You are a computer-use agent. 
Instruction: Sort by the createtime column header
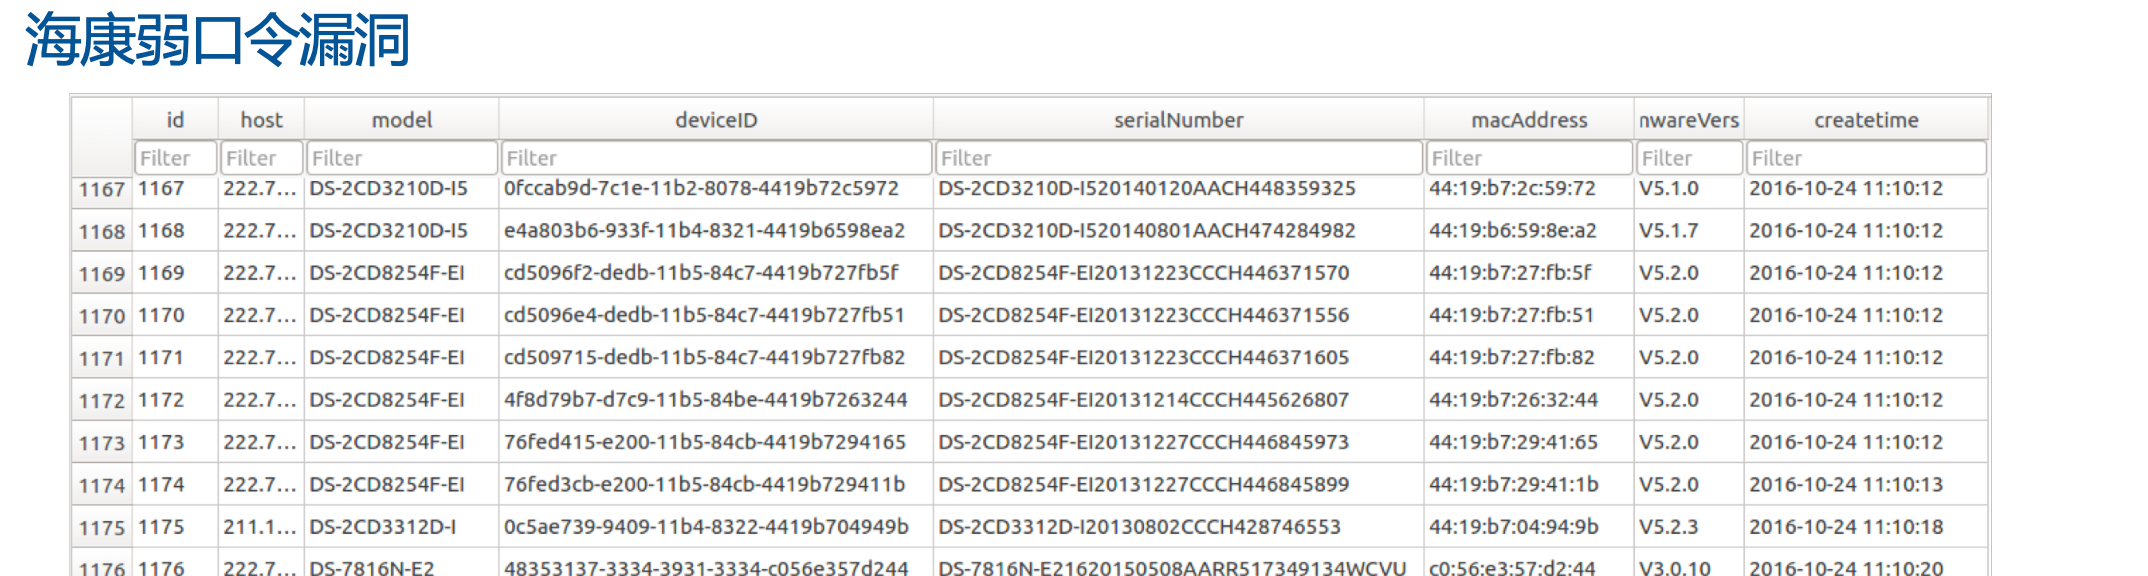pos(1866,120)
